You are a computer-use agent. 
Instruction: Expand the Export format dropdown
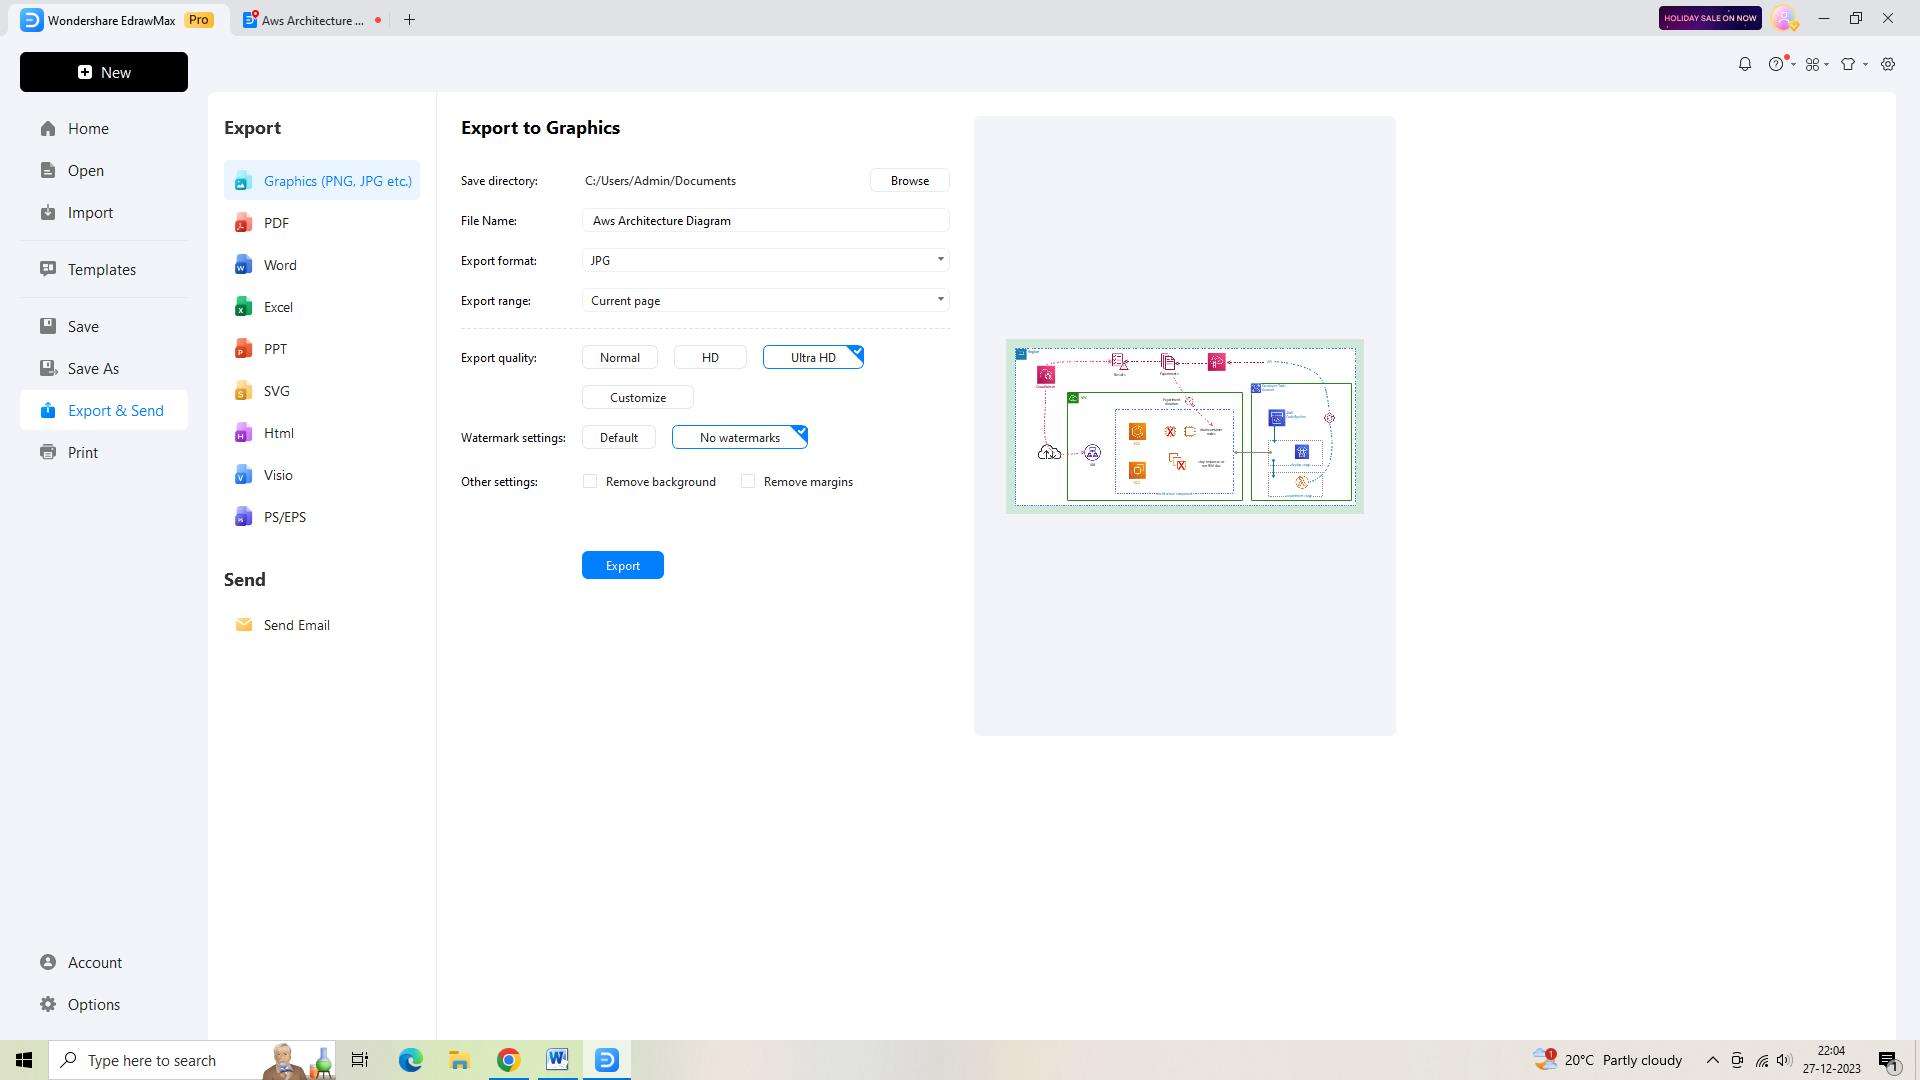click(x=940, y=260)
